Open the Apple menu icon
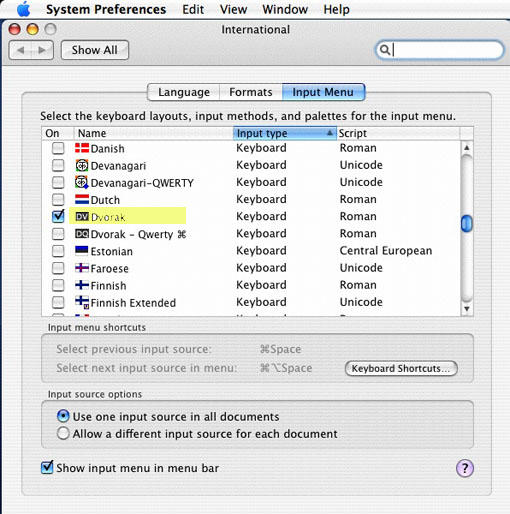This screenshot has width=510, height=514. pos(24,9)
